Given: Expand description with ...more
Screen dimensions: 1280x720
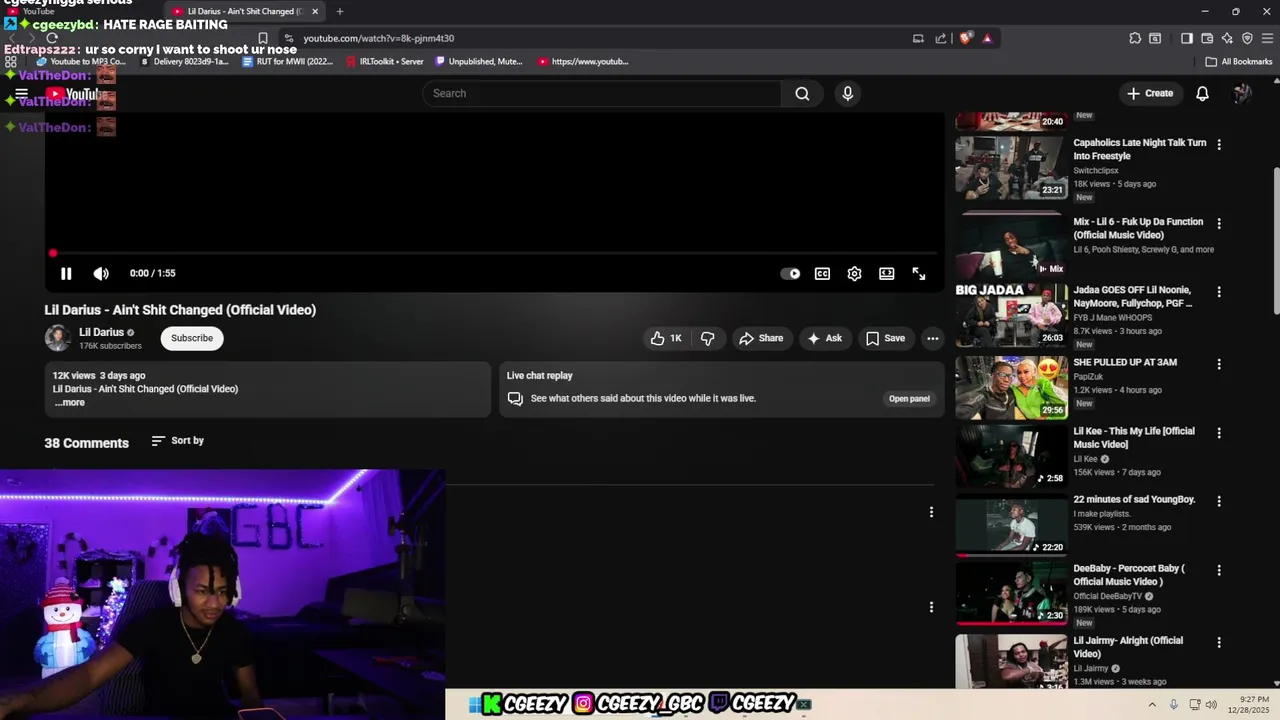Looking at the screenshot, I should pyautogui.click(x=70, y=402).
